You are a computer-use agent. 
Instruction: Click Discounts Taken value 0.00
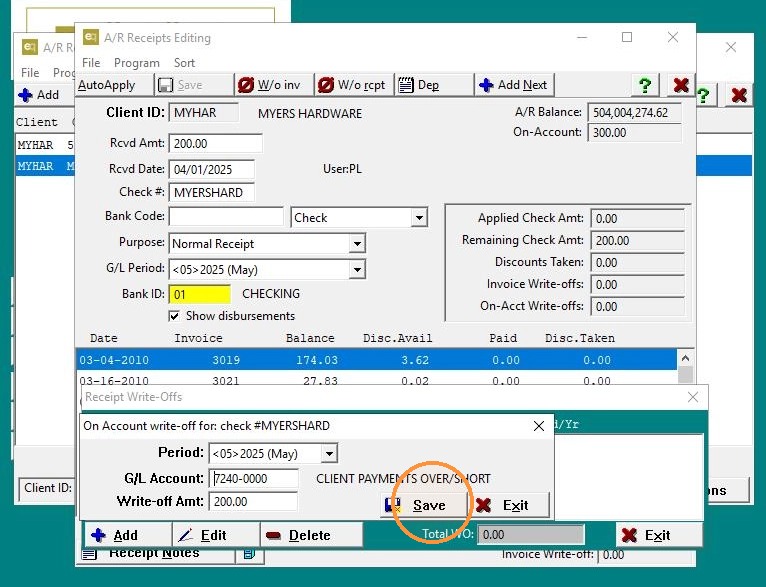pyautogui.click(x=637, y=263)
